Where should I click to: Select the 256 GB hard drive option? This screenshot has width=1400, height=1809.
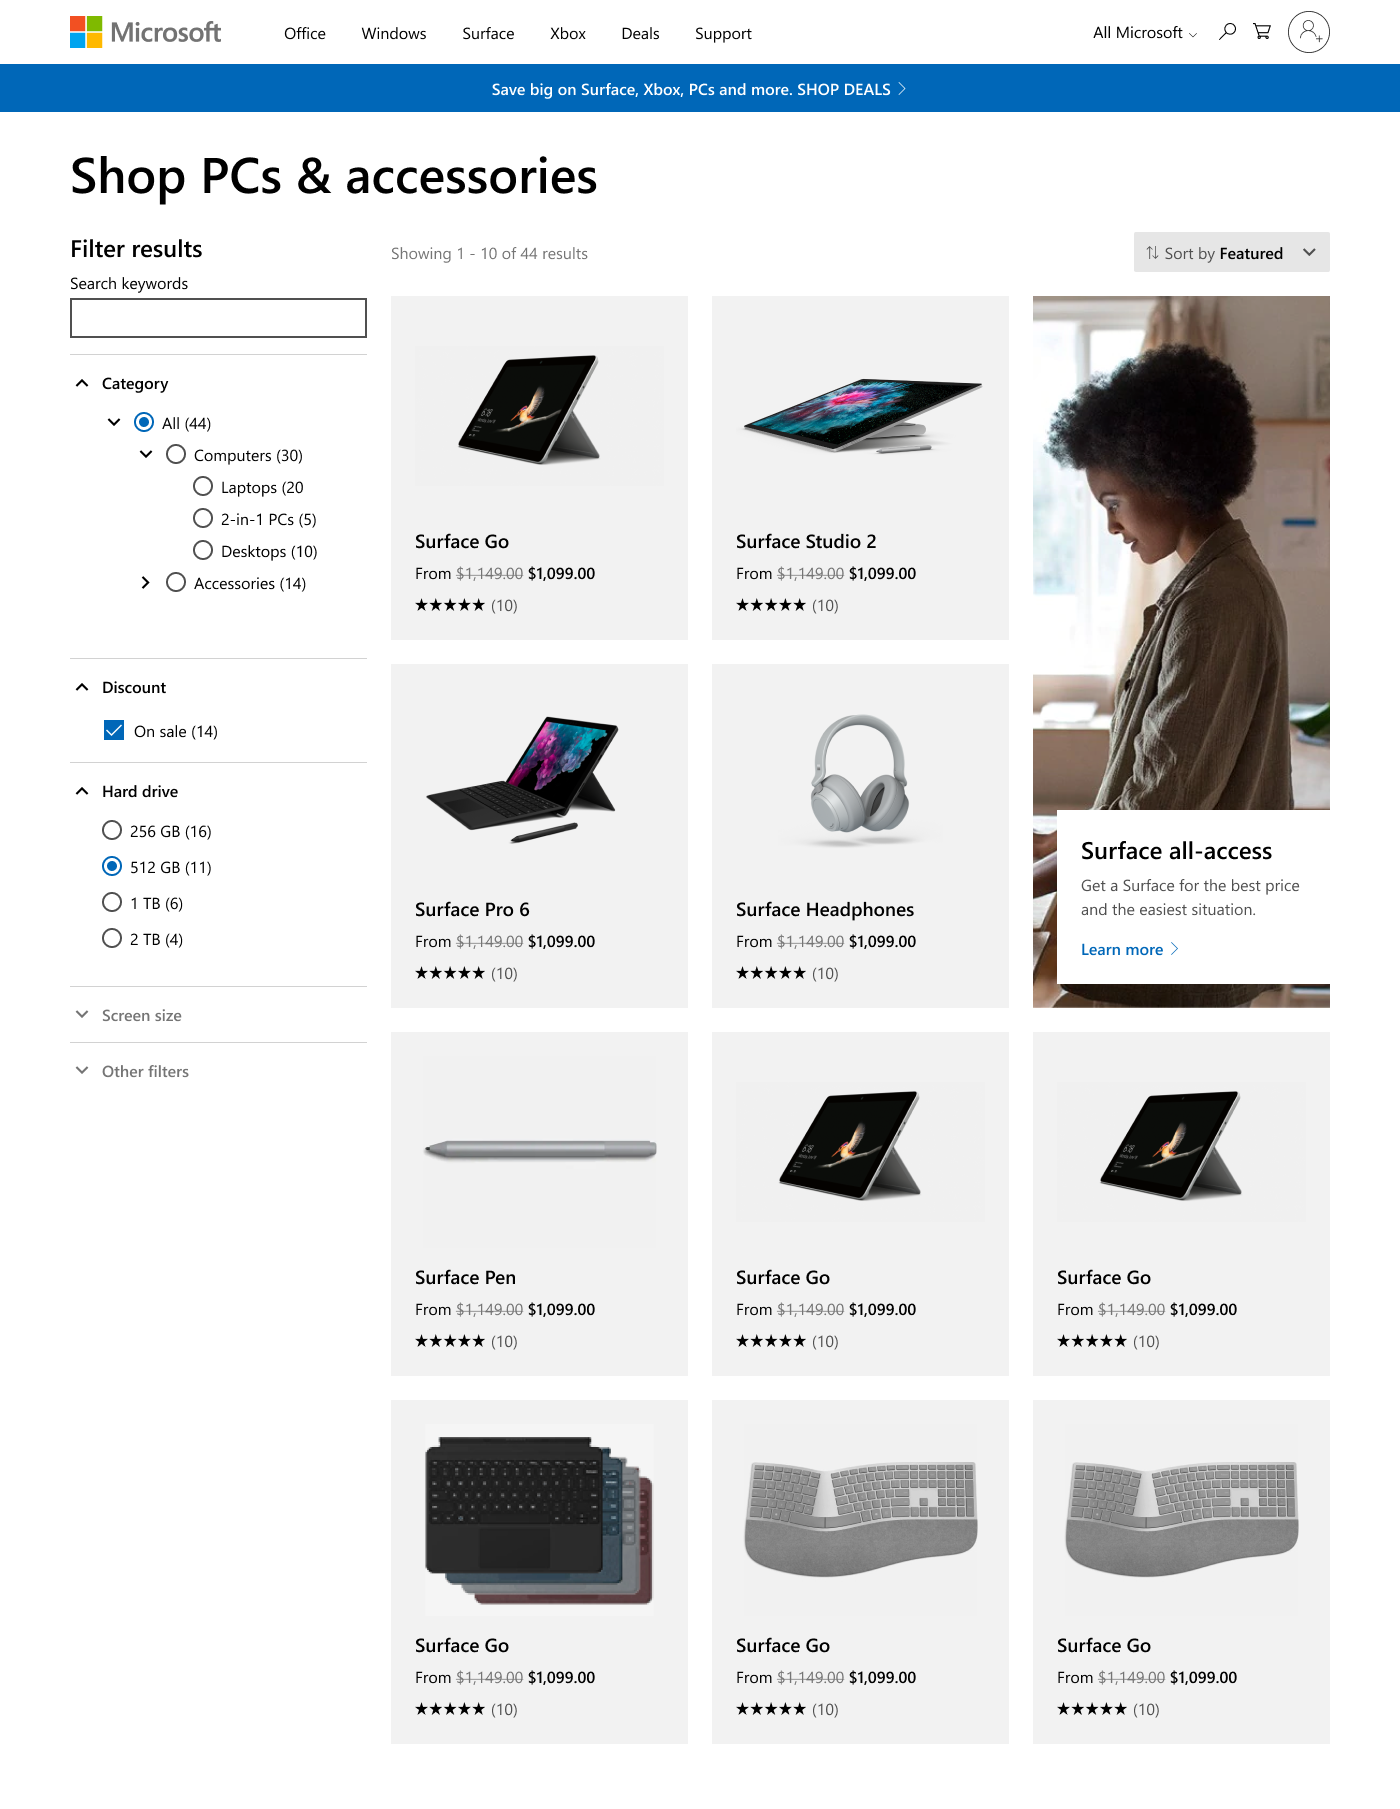[x=112, y=830]
